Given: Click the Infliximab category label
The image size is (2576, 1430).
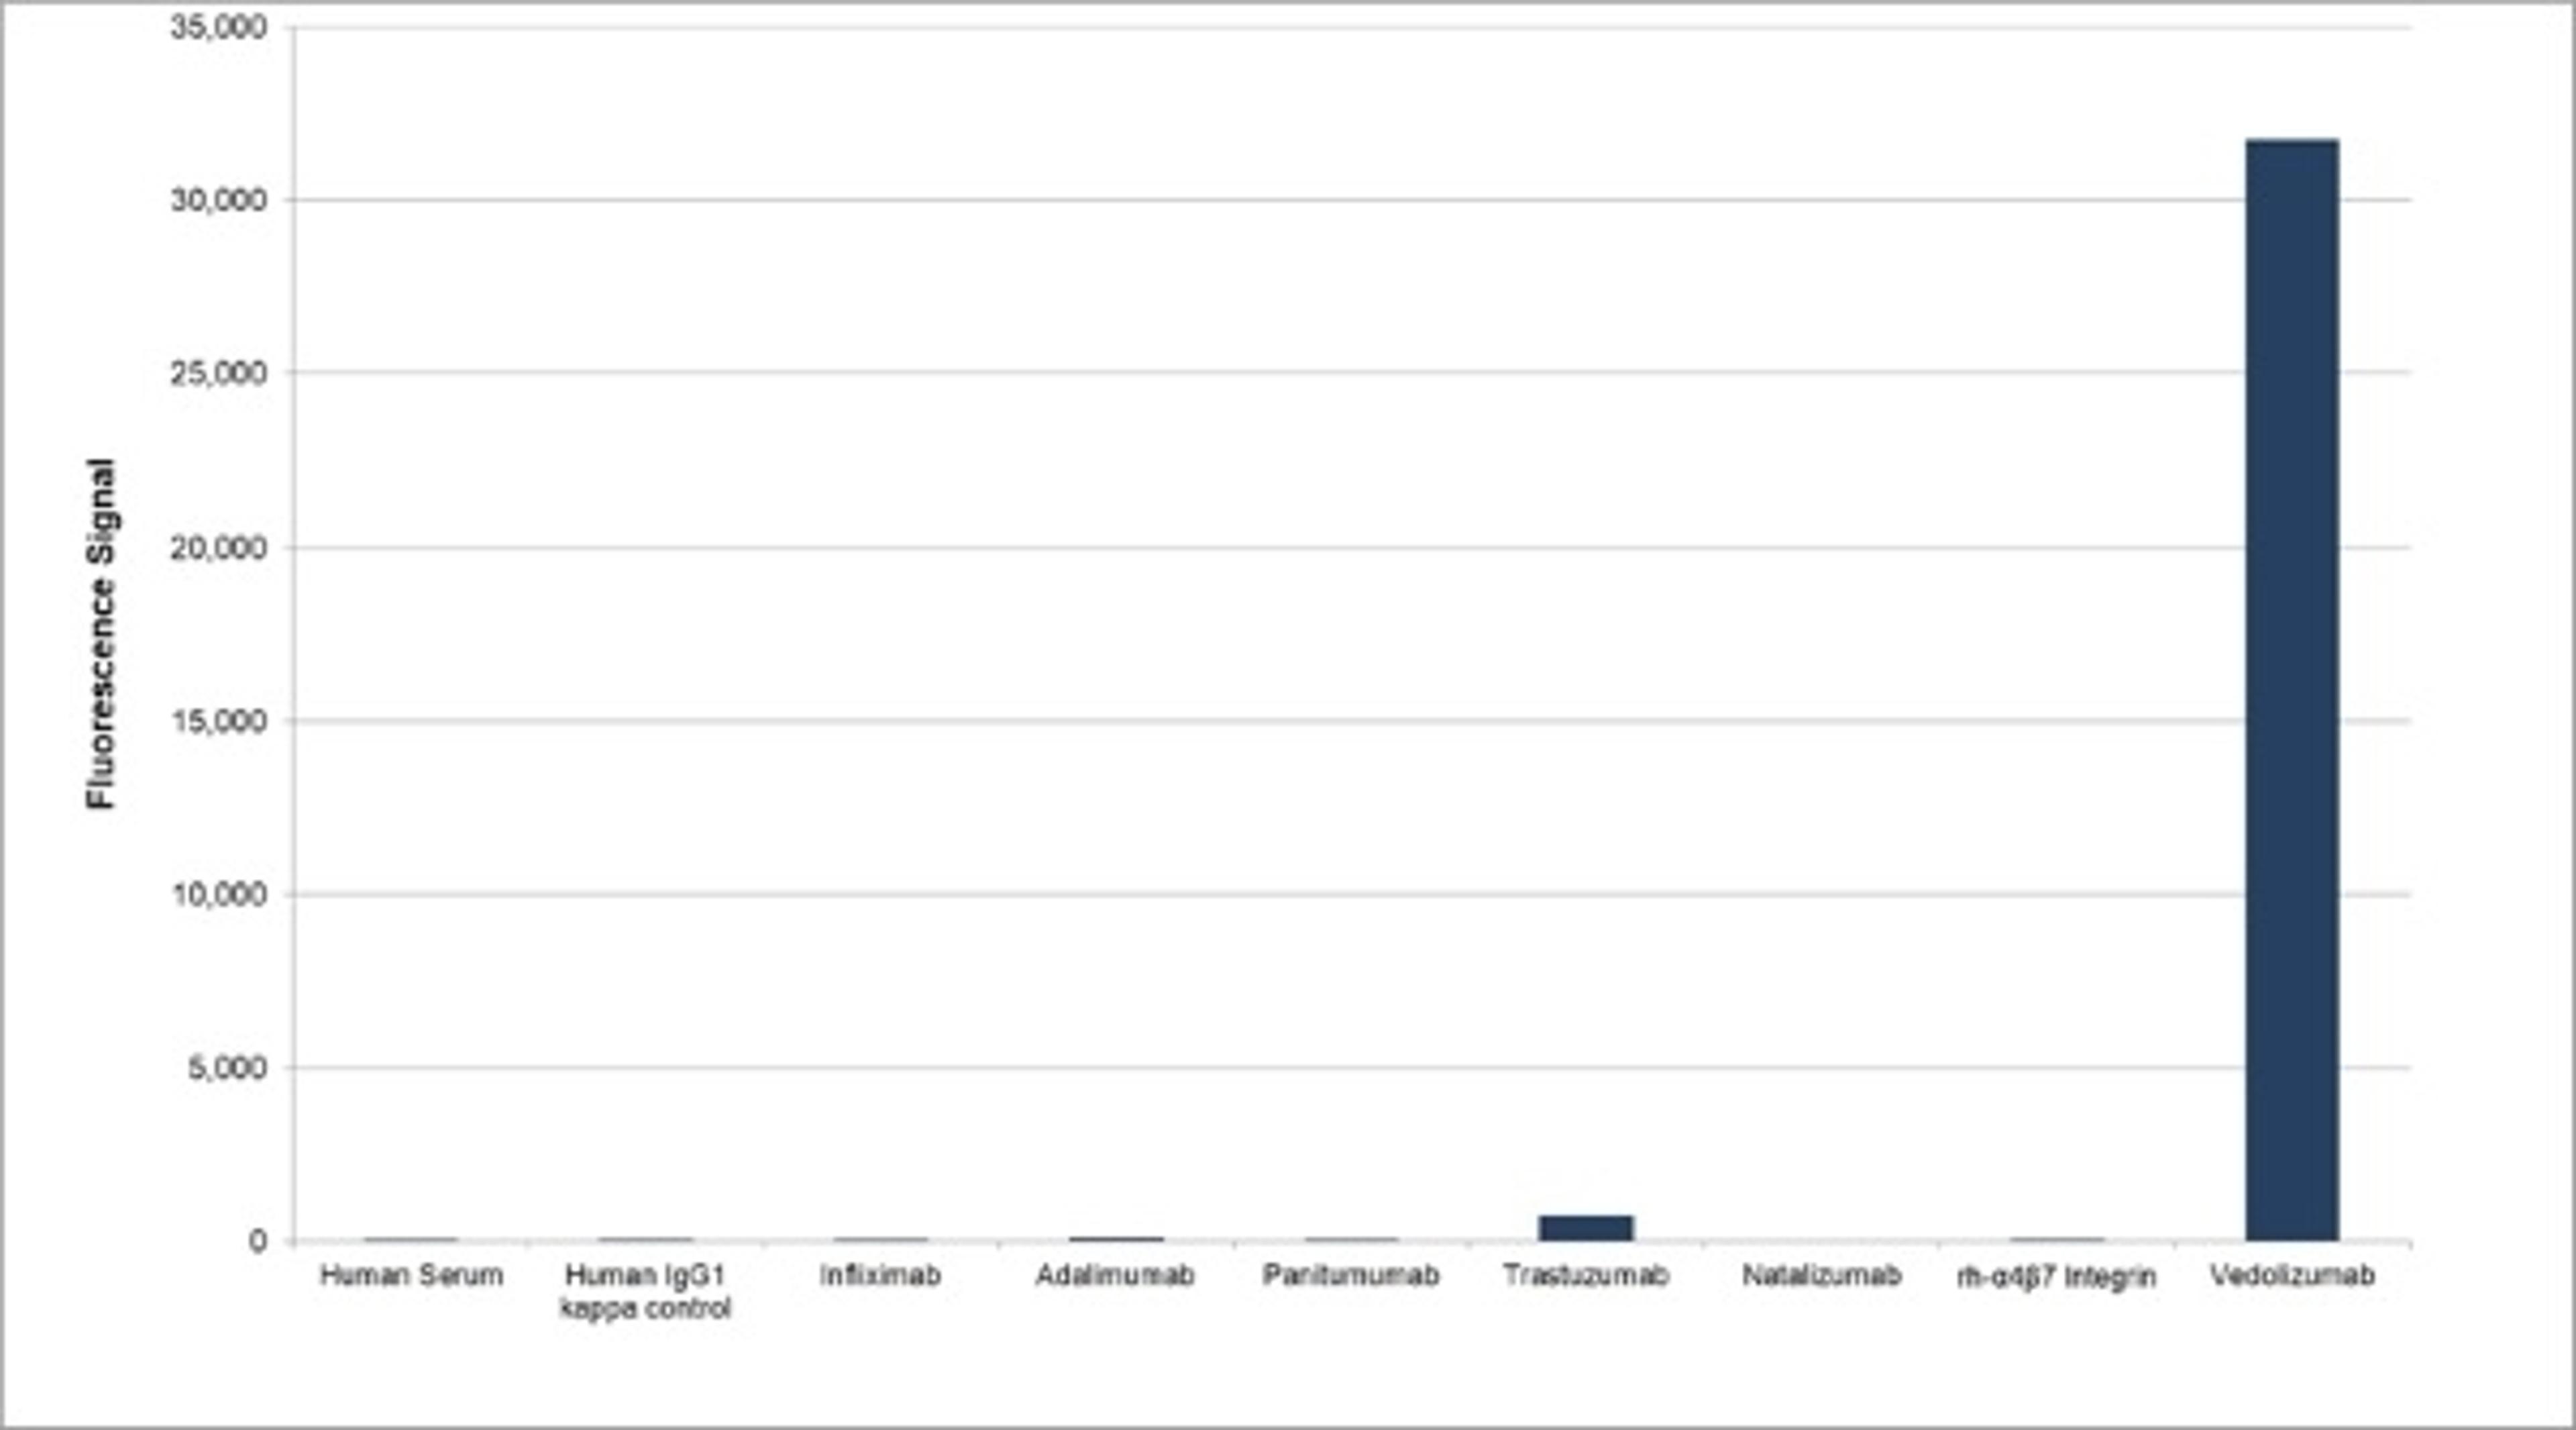Looking at the screenshot, I should [880, 1276].
